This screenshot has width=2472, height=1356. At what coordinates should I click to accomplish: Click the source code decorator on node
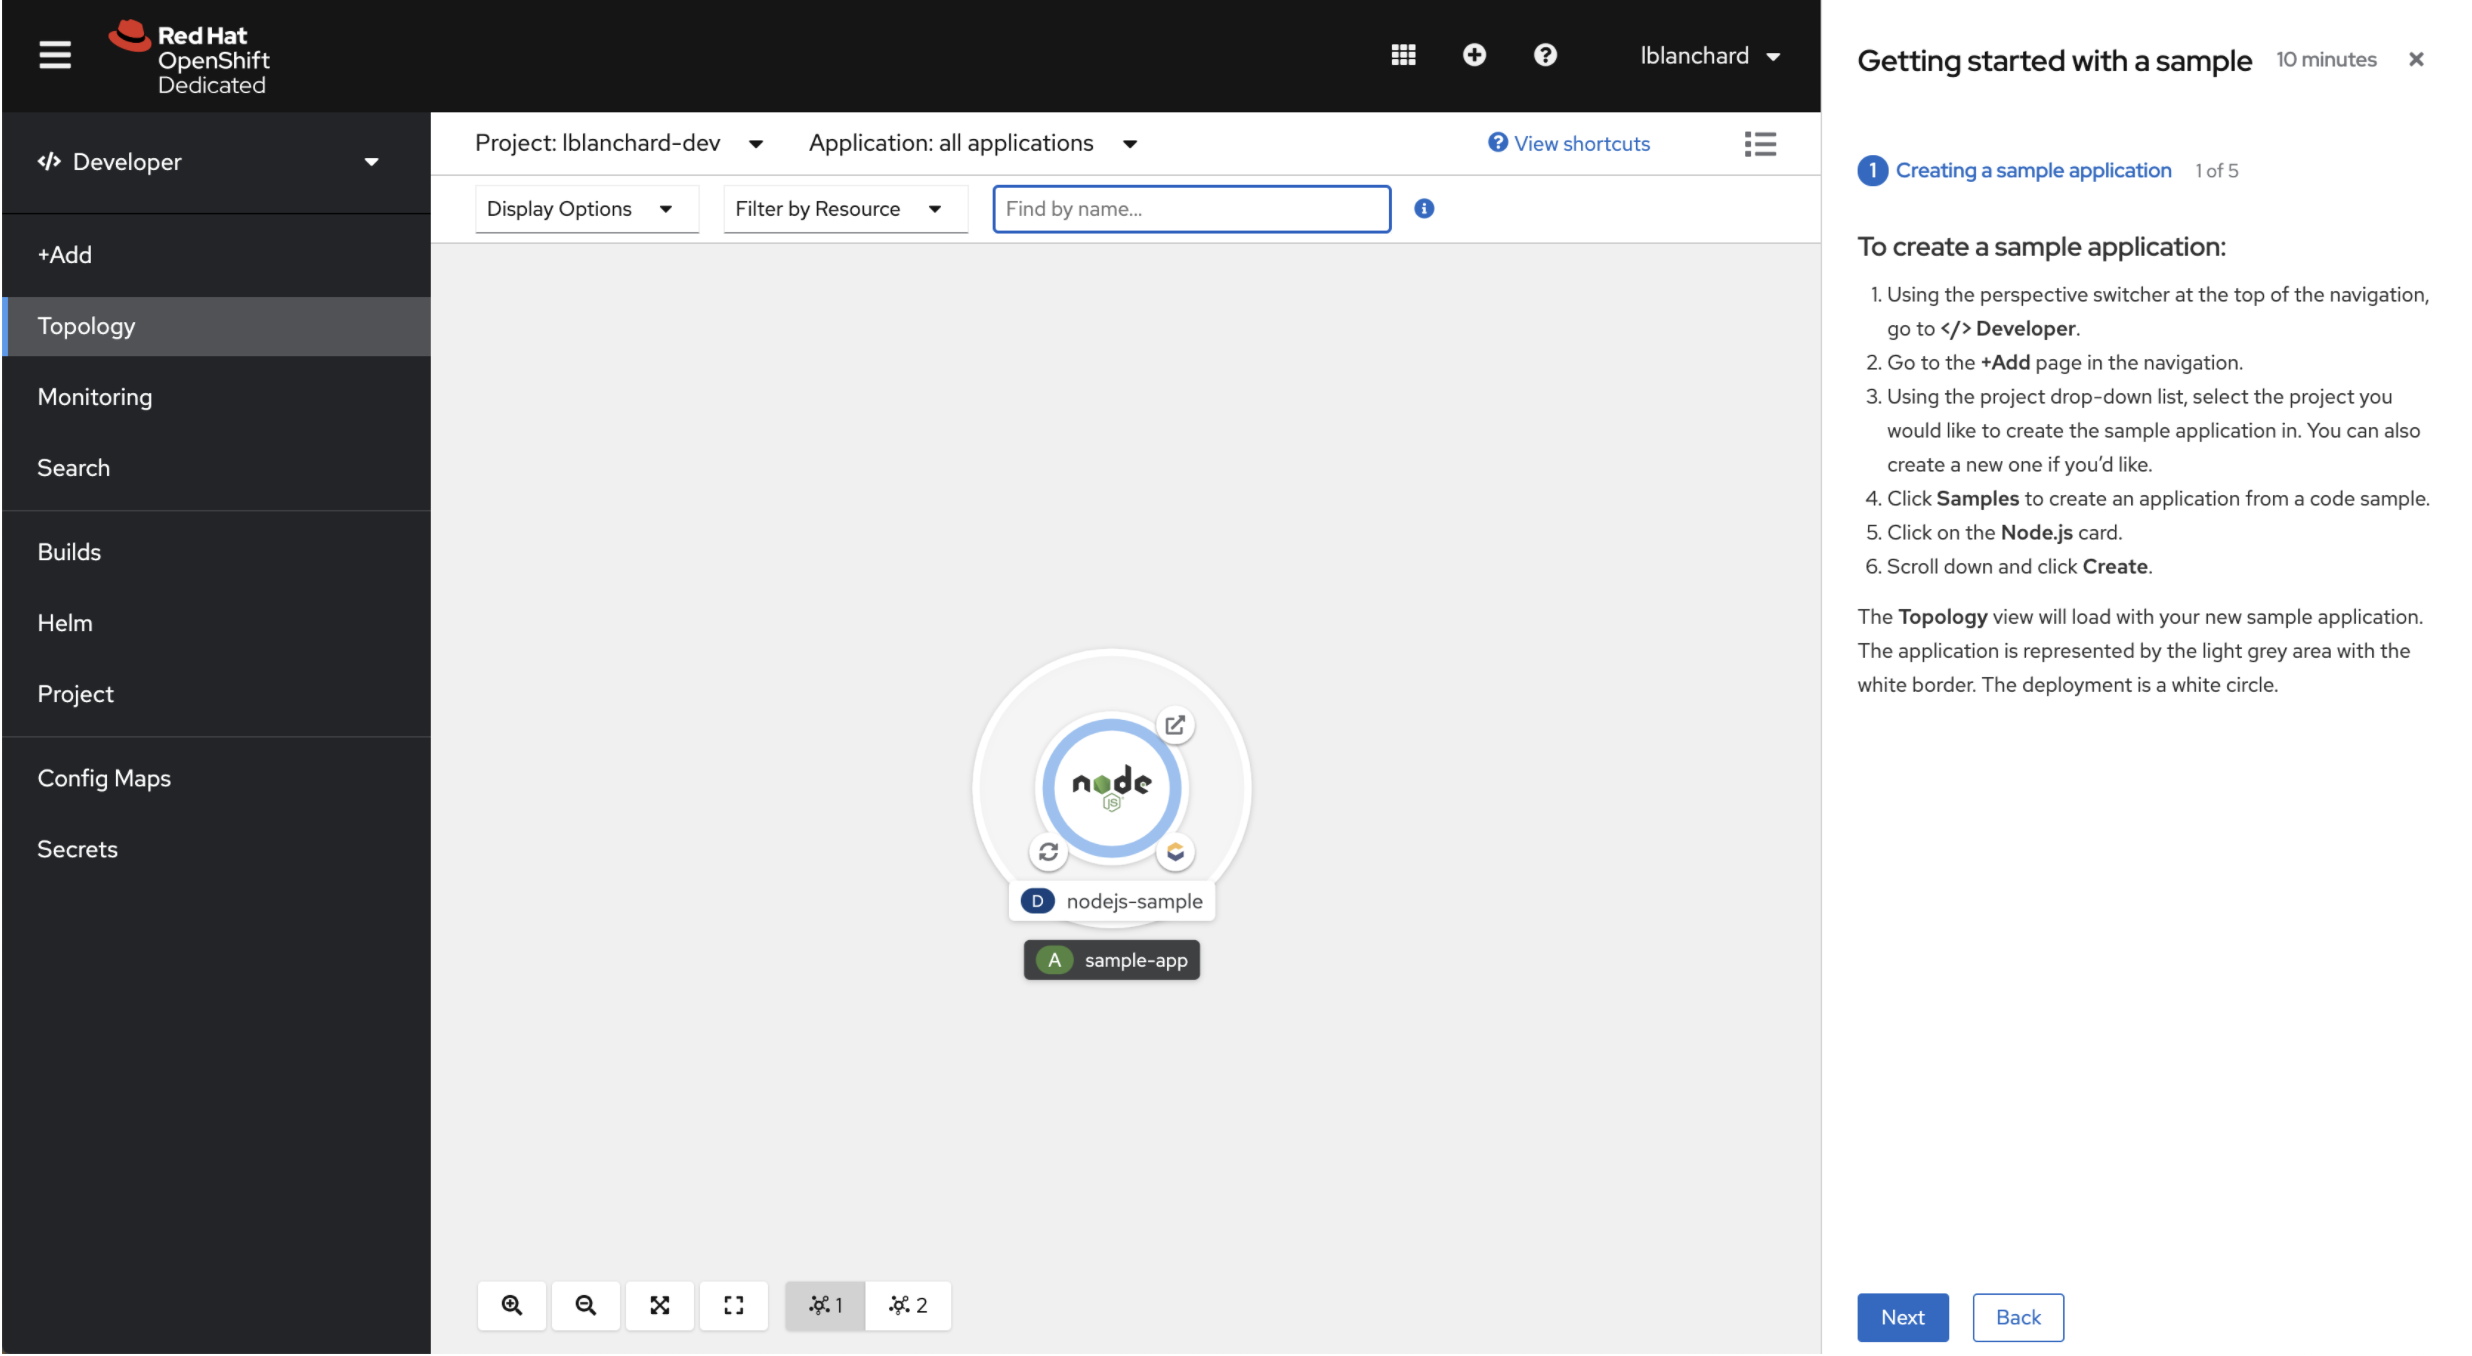click(x=1175, y=852)
